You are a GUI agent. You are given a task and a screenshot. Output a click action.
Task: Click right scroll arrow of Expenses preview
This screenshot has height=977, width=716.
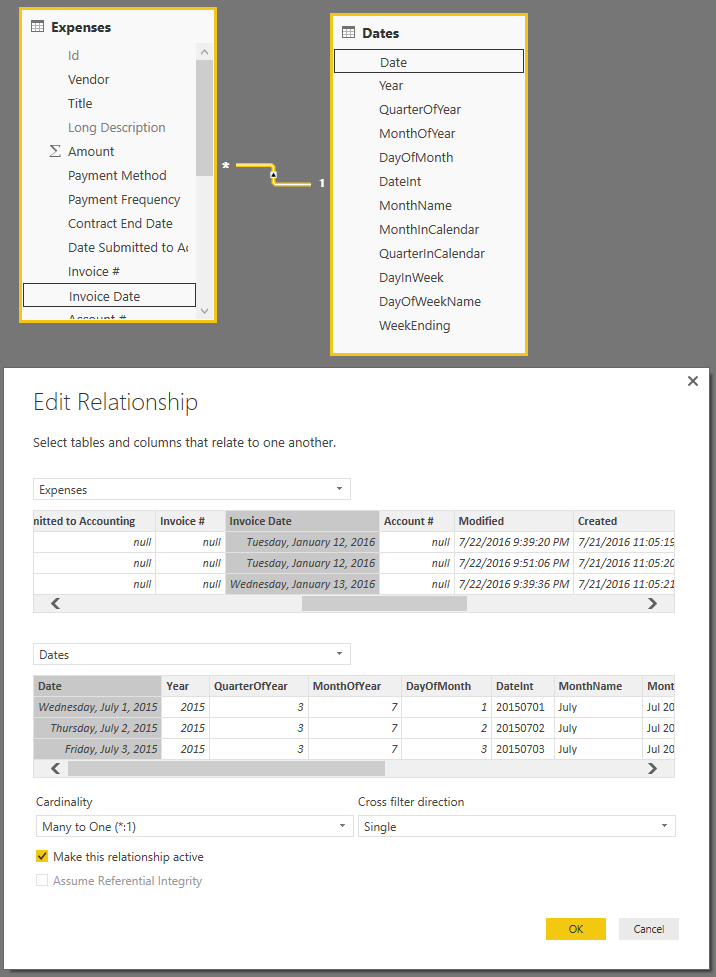point(652,603)
